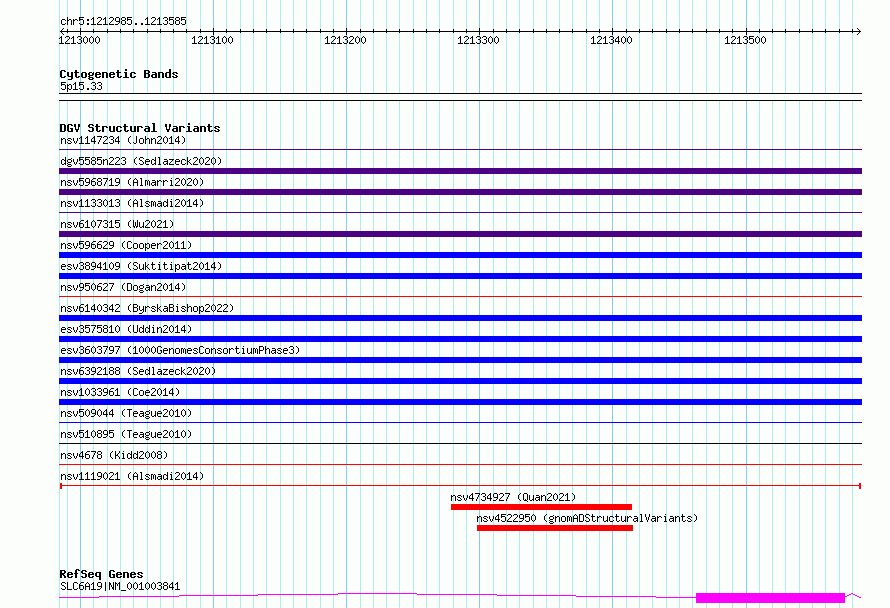Click the nsv4522950 gnomAD red variant bar
The width and height of the screenshot is (890, 608).
(555, 528)
